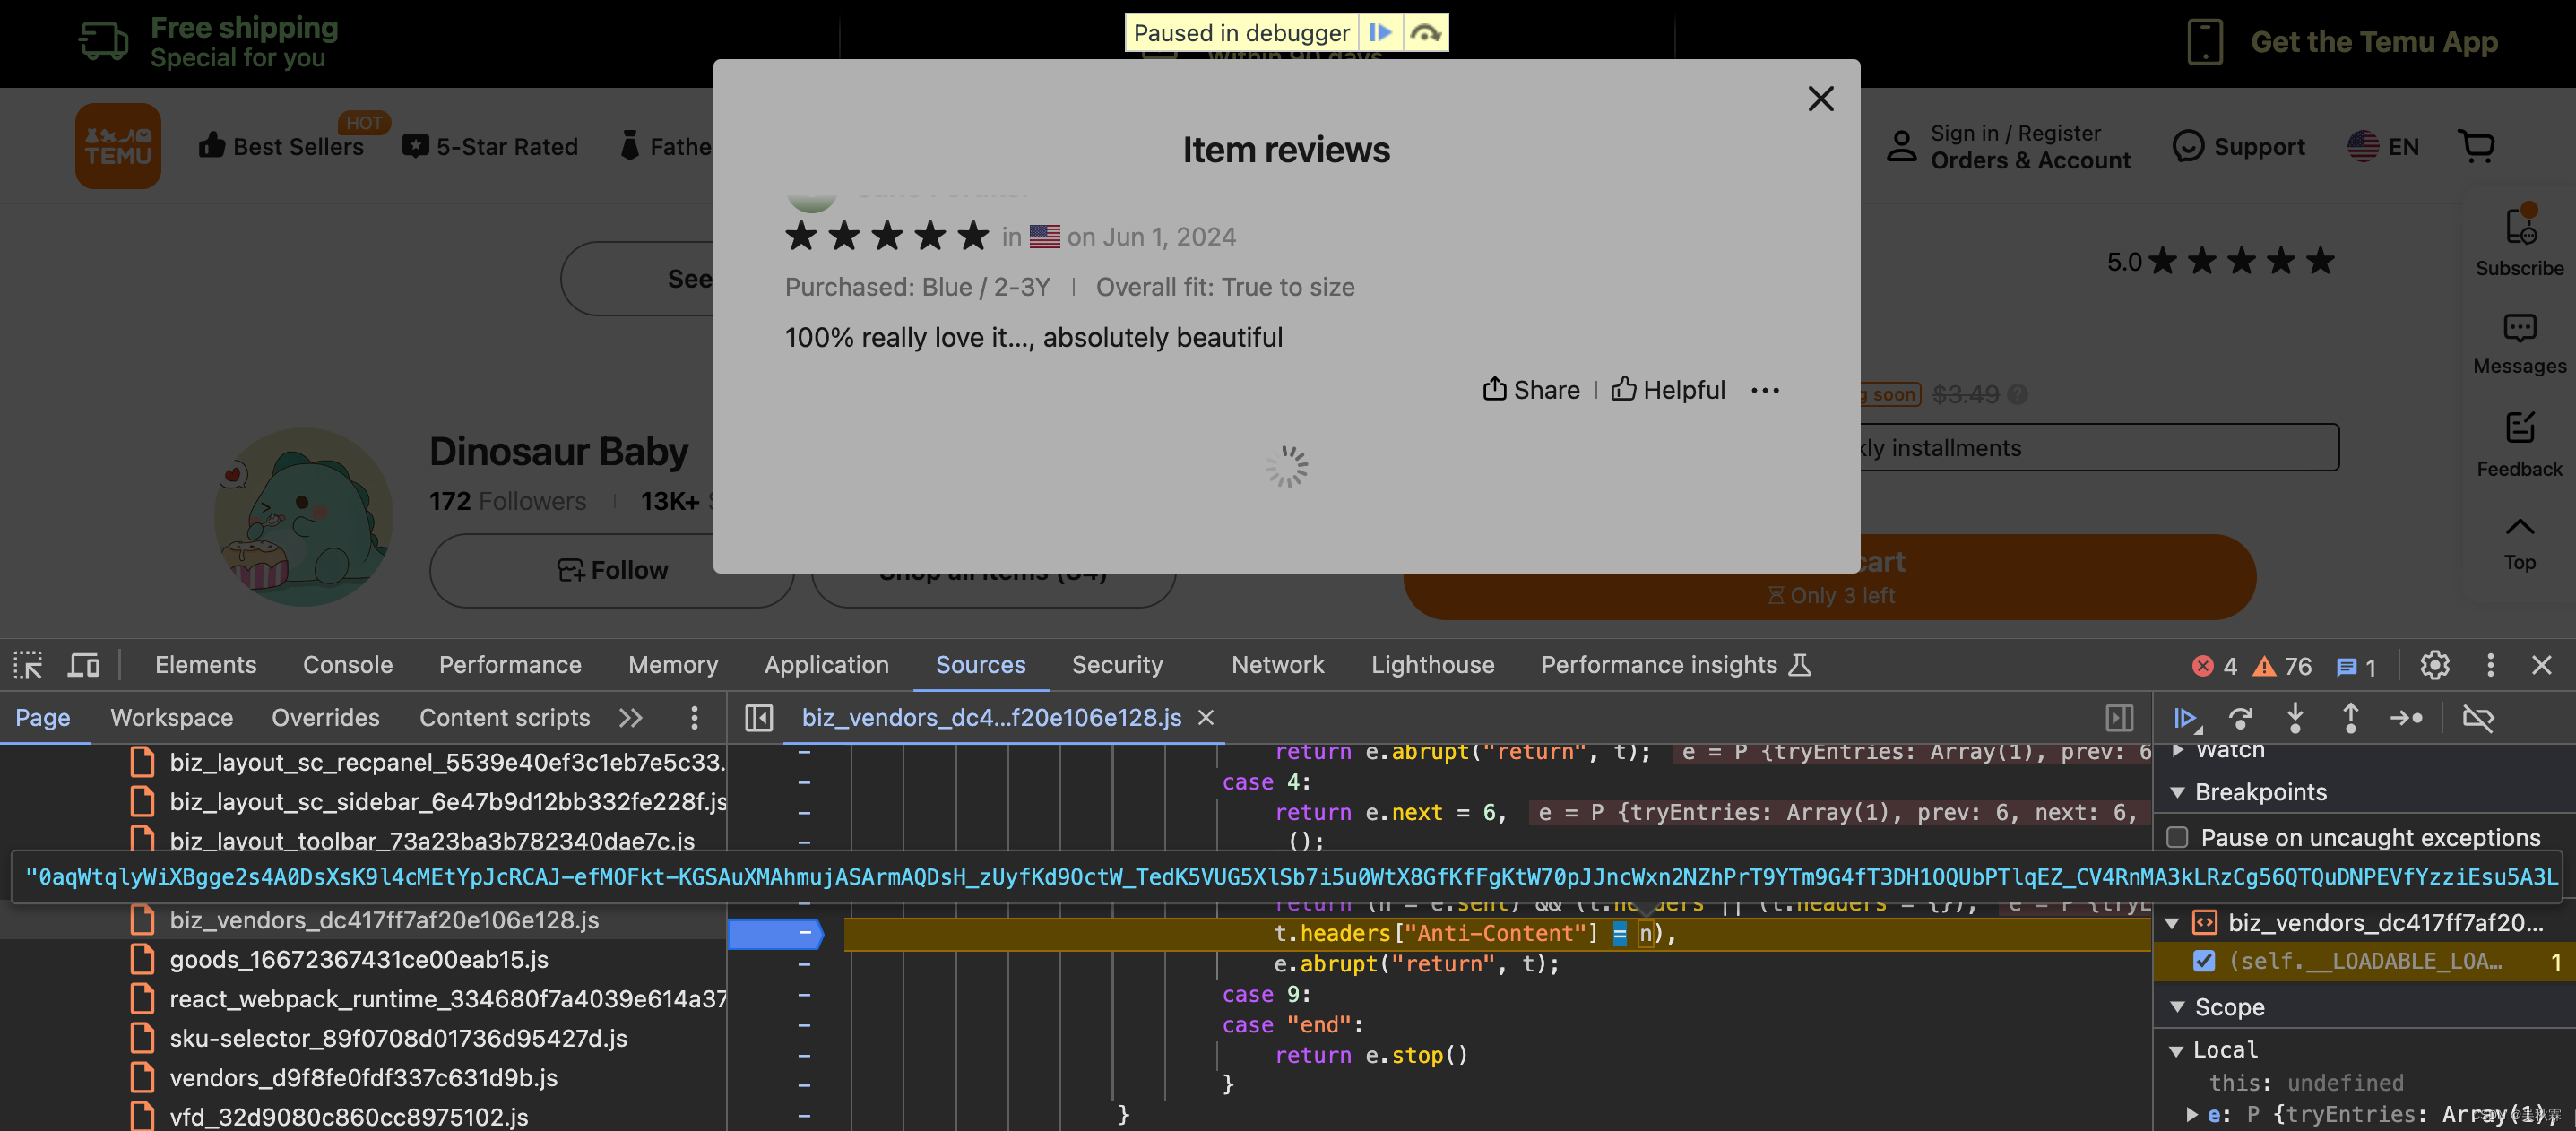Open DevTools settings gear
This screenshot has height=1131, width=2576.
point(2434,665)
